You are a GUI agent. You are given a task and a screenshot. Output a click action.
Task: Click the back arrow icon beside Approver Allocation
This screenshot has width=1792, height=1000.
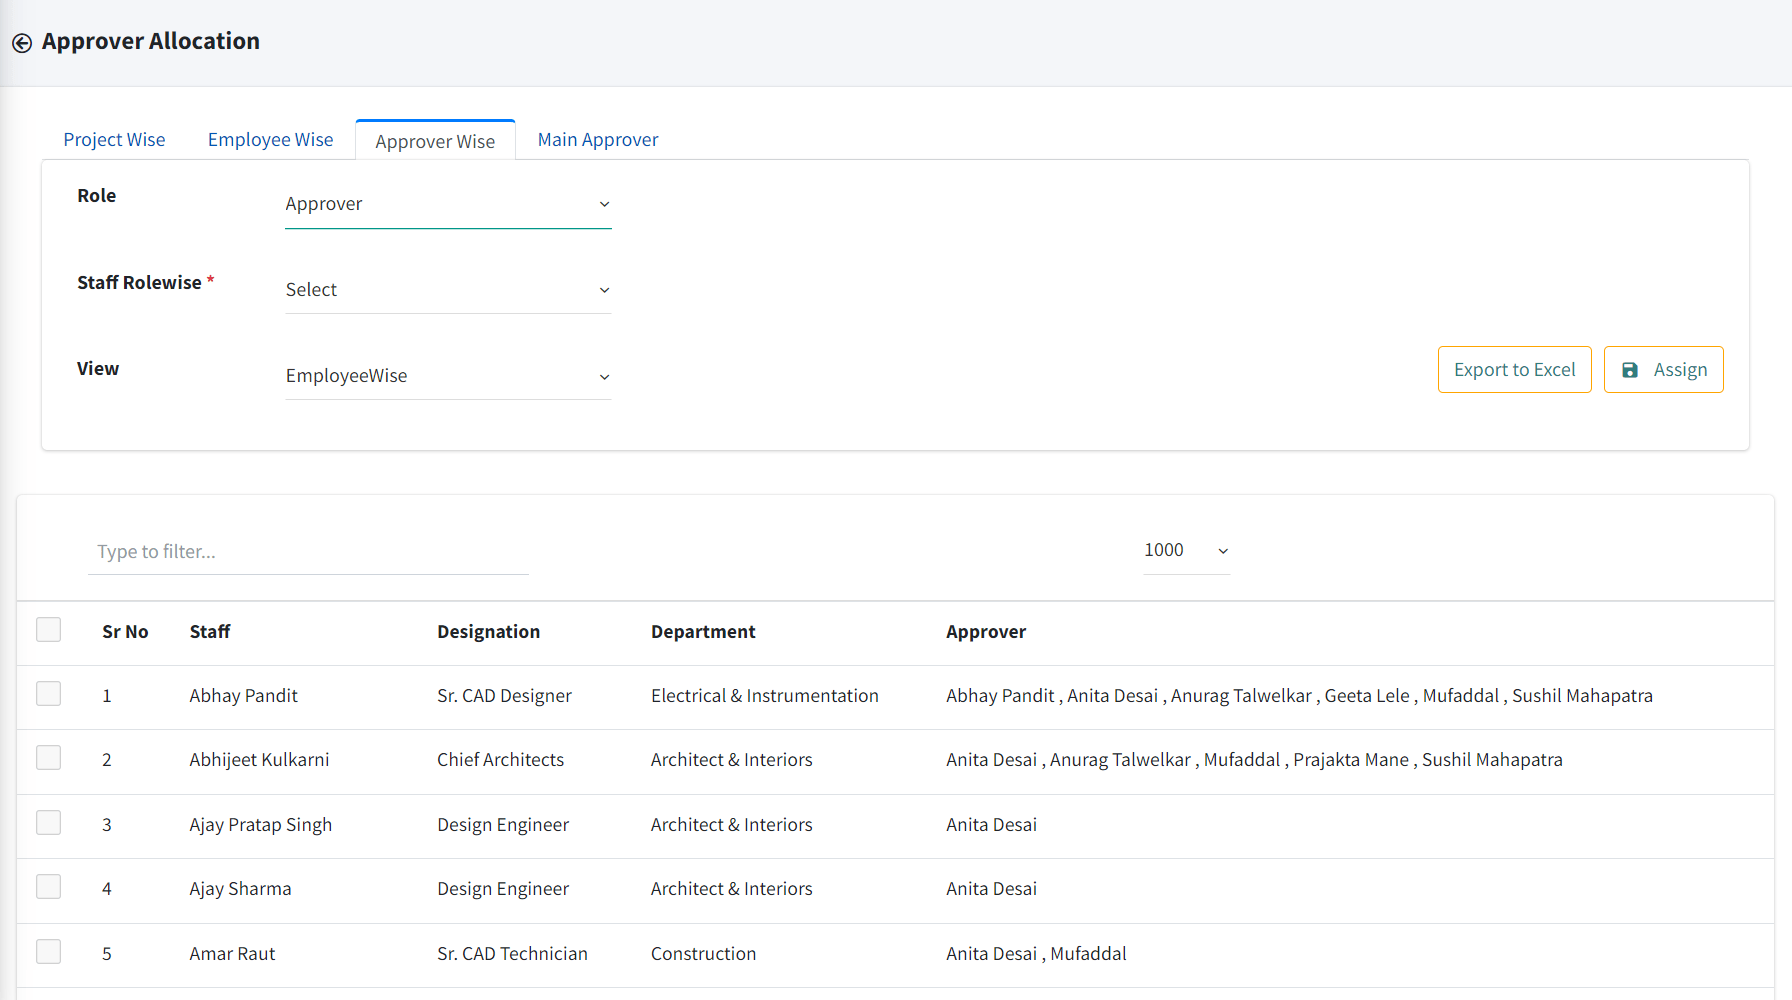pyautogui.click(x=22, y=43)
